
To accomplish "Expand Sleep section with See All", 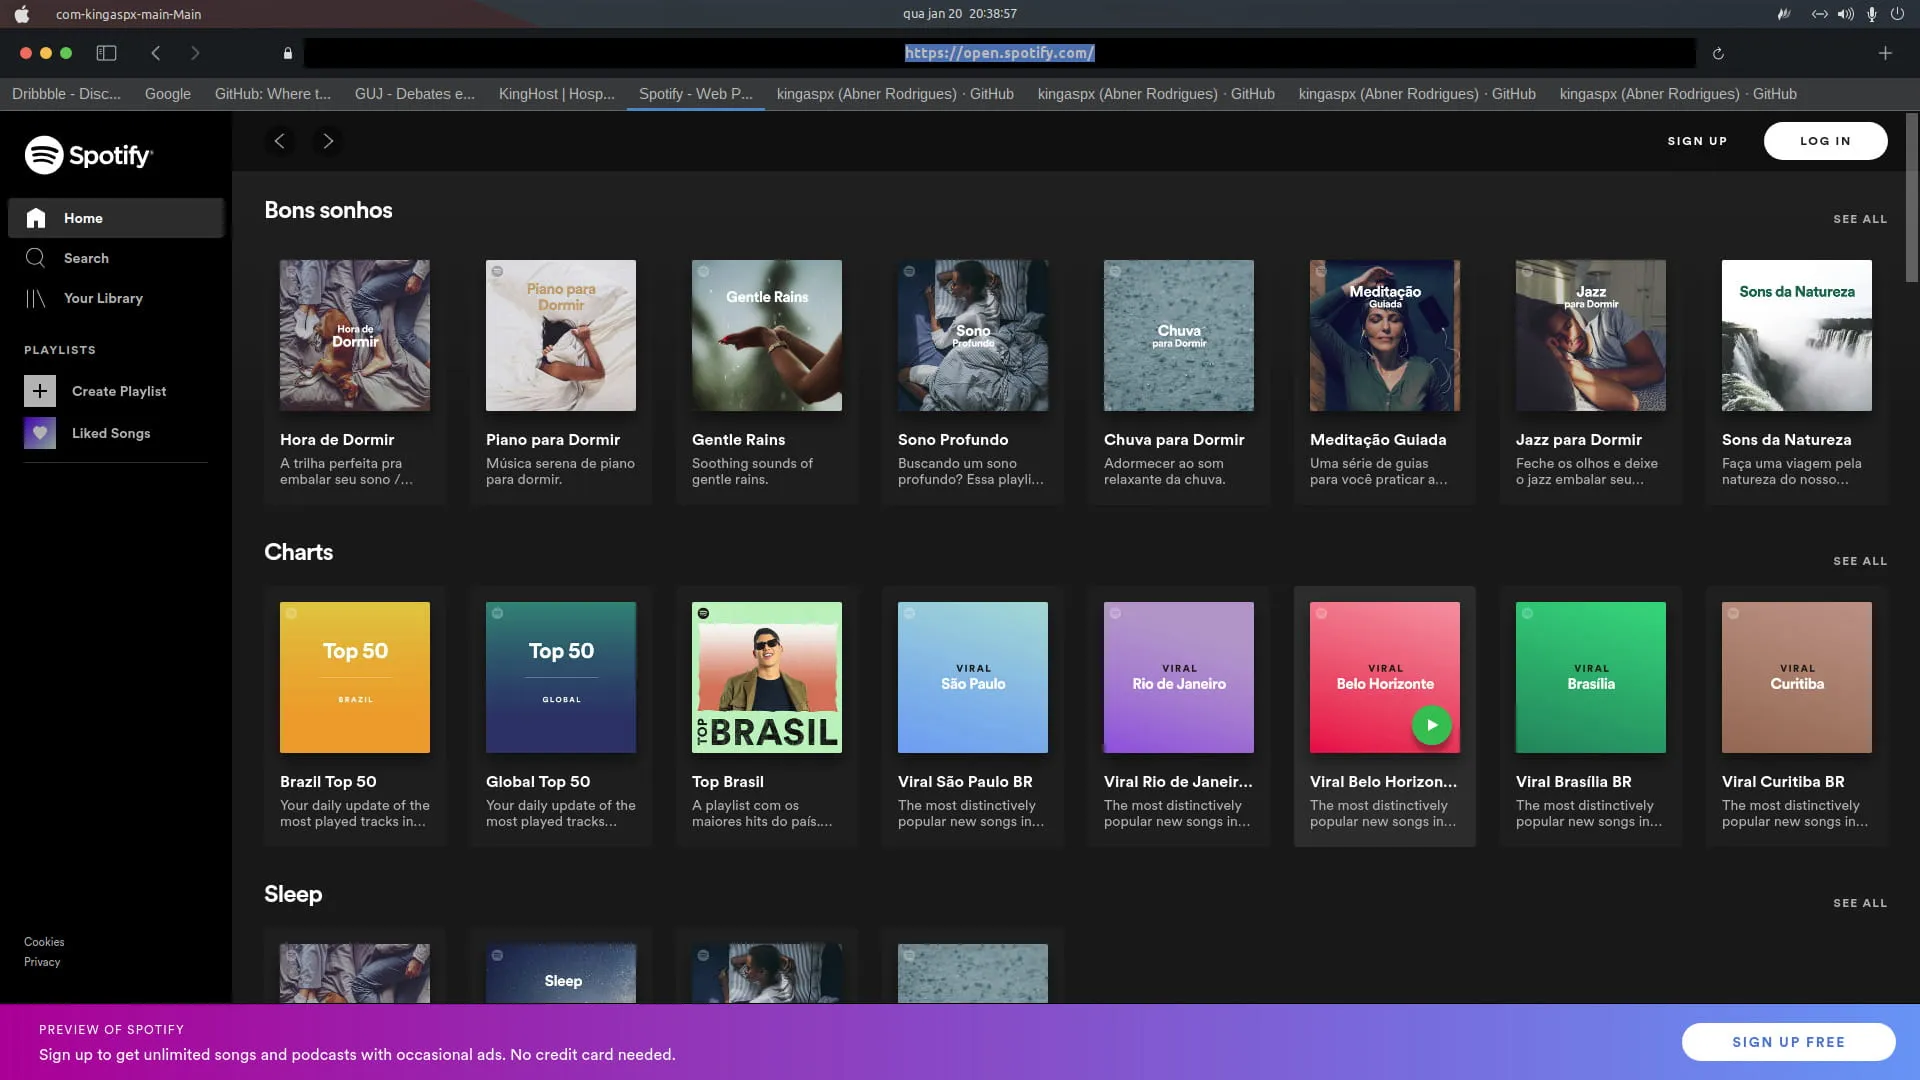I will [1859, 903].
